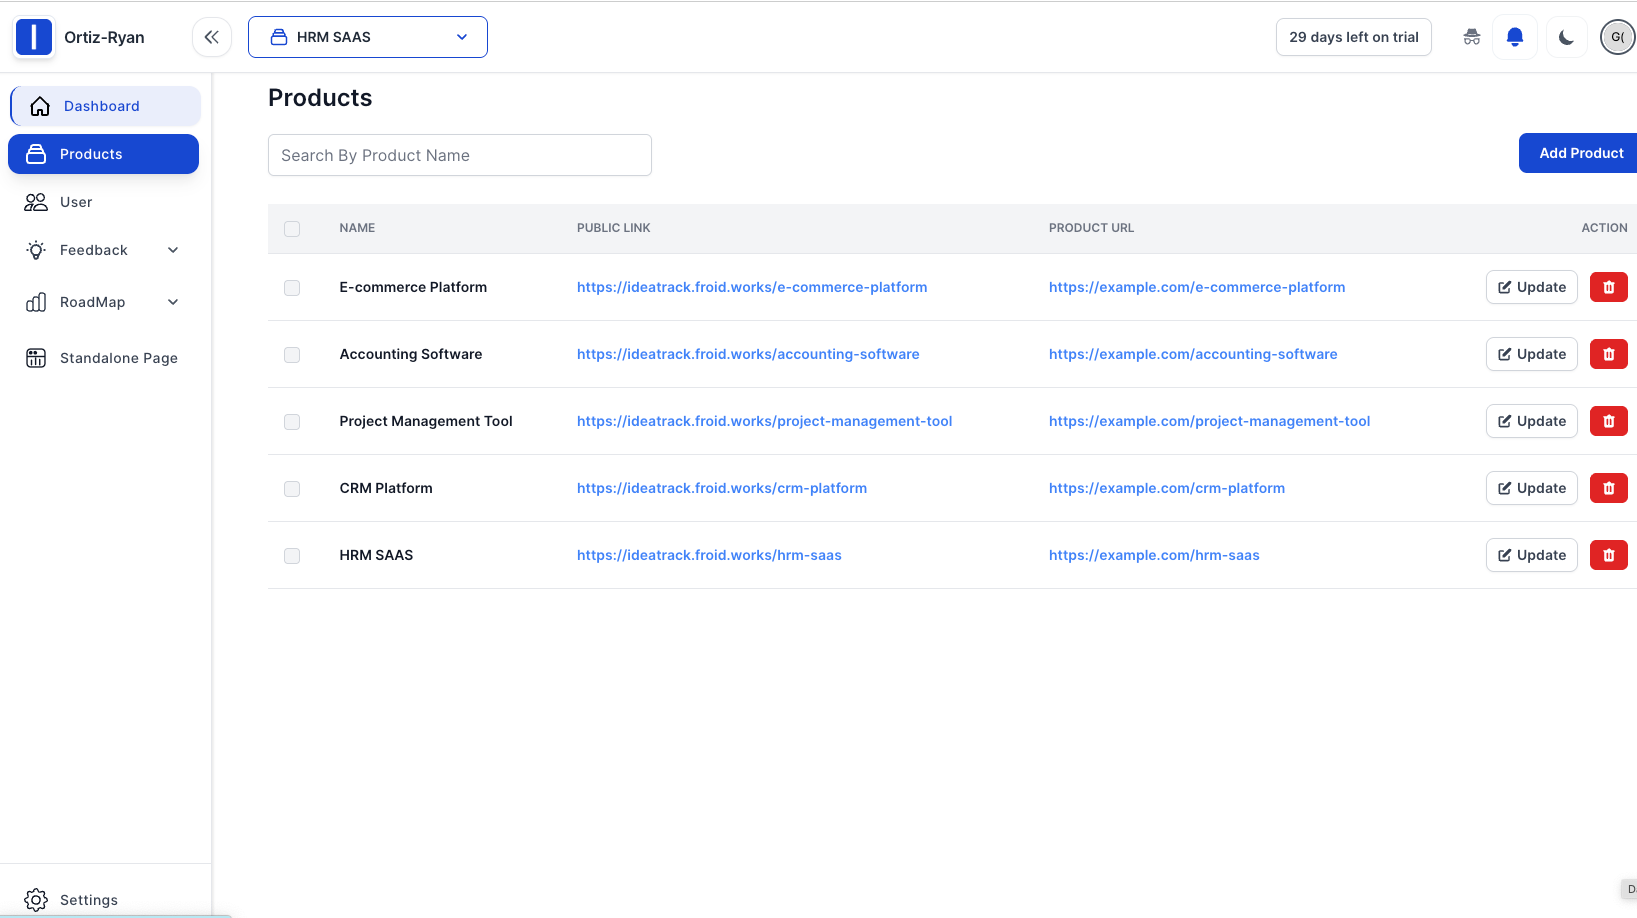
Task: Delete the CRM Platform product
Action: [x=1608, y=488]
